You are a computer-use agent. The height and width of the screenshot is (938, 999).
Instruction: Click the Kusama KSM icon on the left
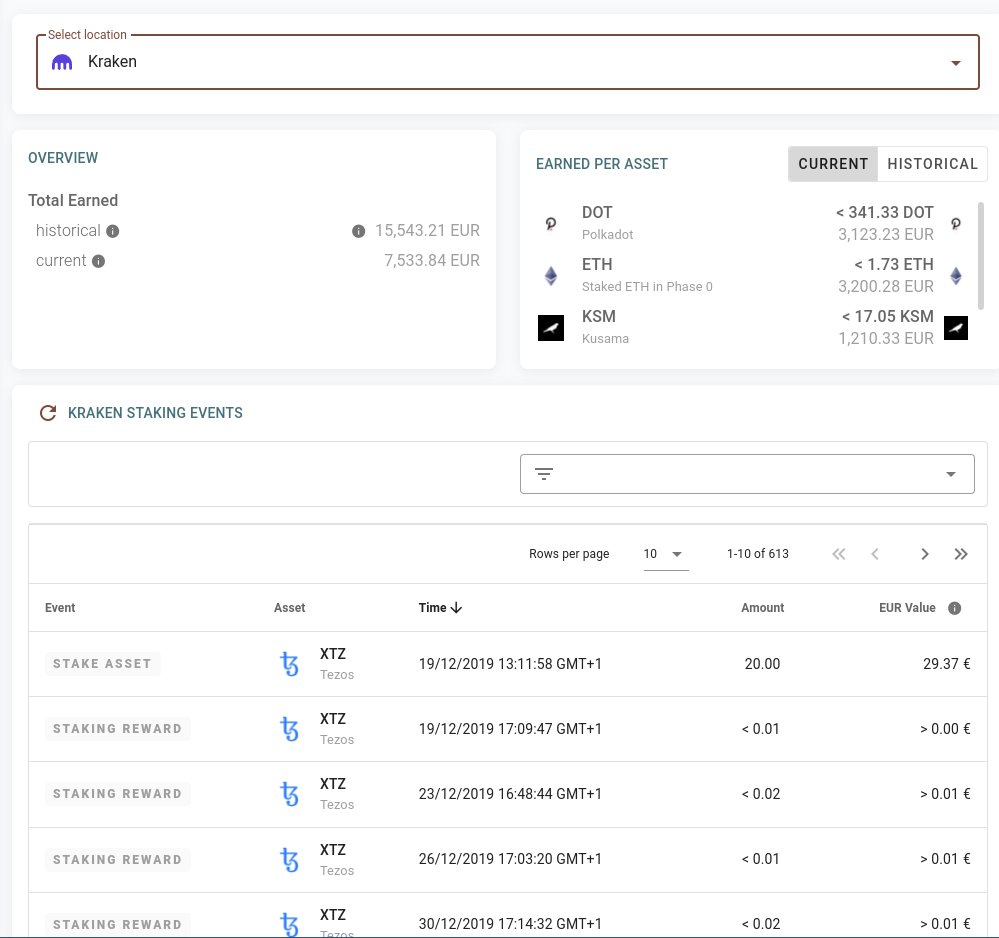[x=551, y=328]
